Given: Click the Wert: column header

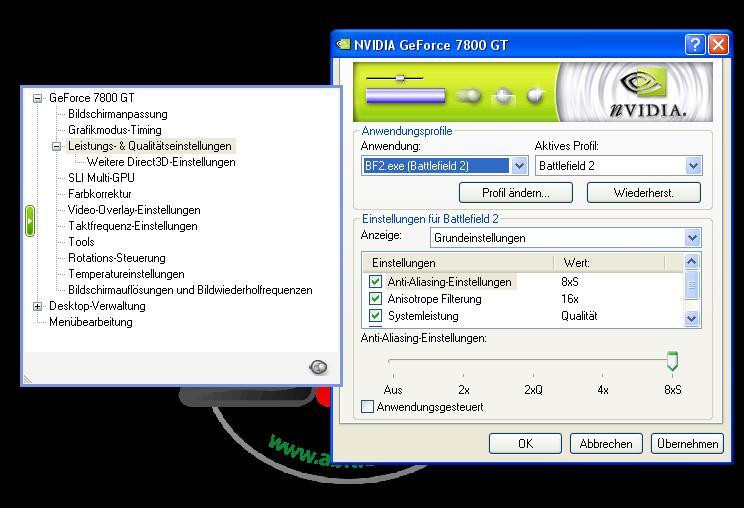Looking at the screenshot, I should (x=609, y=263).
